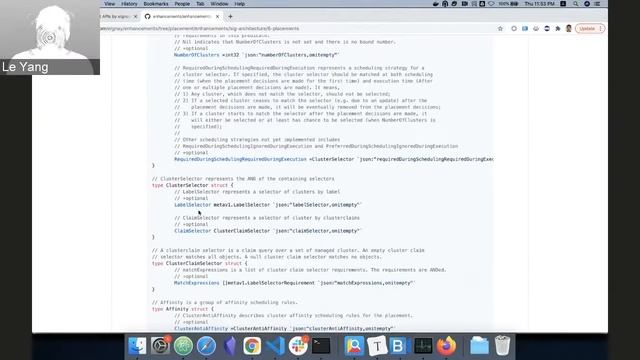Open the Extensions puzzle piece menu
Image resolution: width=640 pixels, height=360 pixels.
point(558,29)
